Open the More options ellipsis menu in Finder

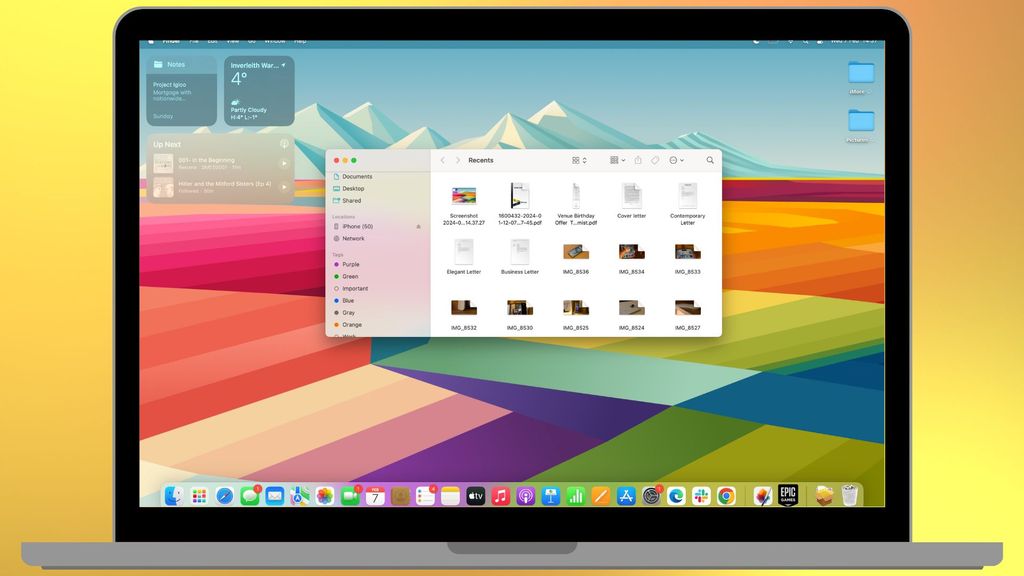(x=674, y=160)
